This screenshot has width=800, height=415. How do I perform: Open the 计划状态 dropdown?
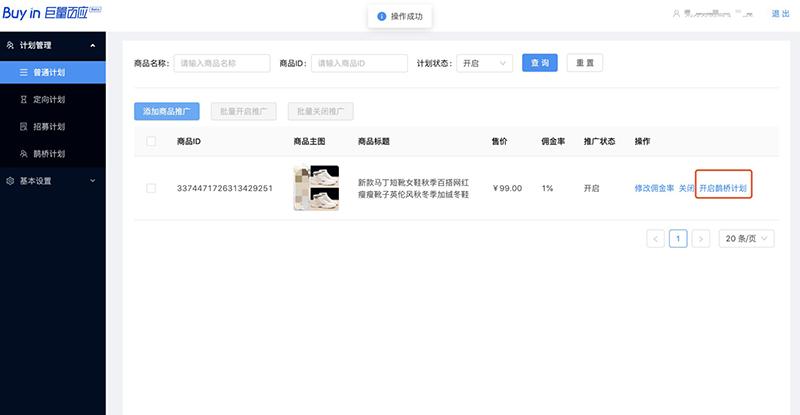[484, 63]
